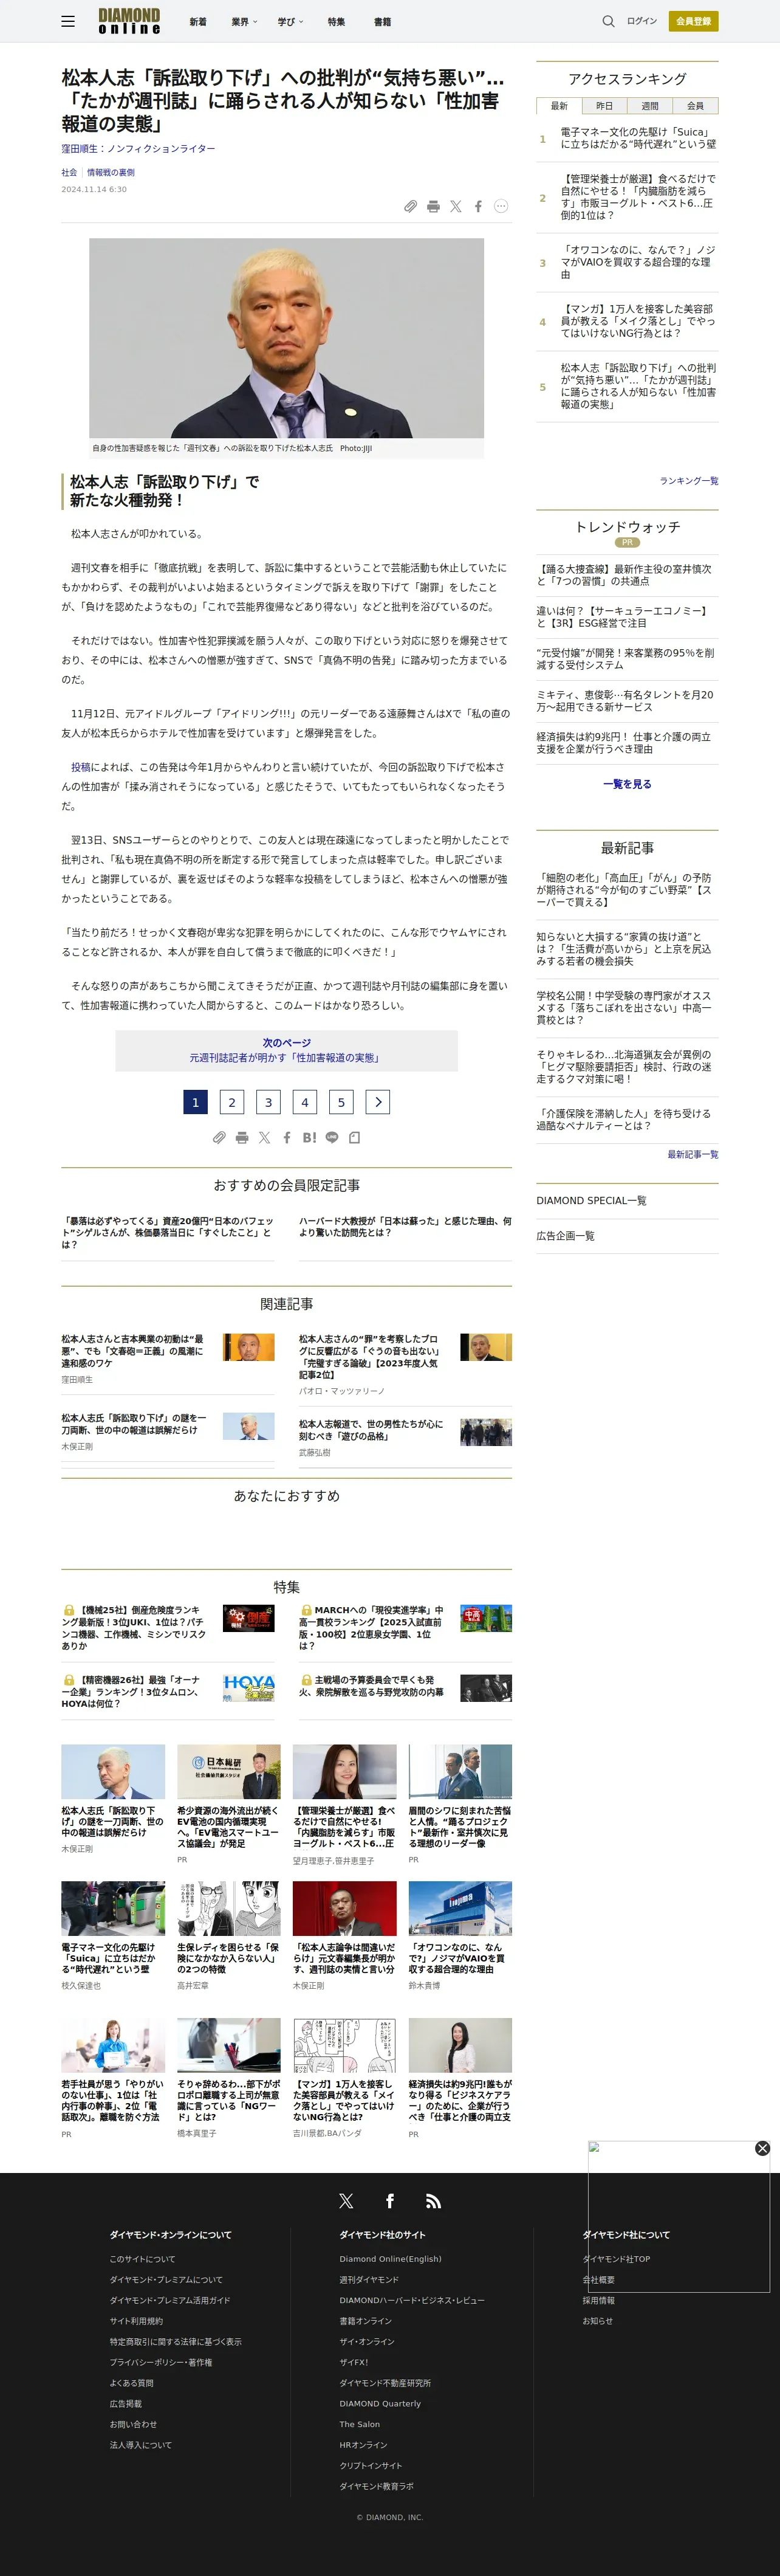Select the 週間 ranking tab
This screenshot has width=780, height=2576.
tap(650, 106)
